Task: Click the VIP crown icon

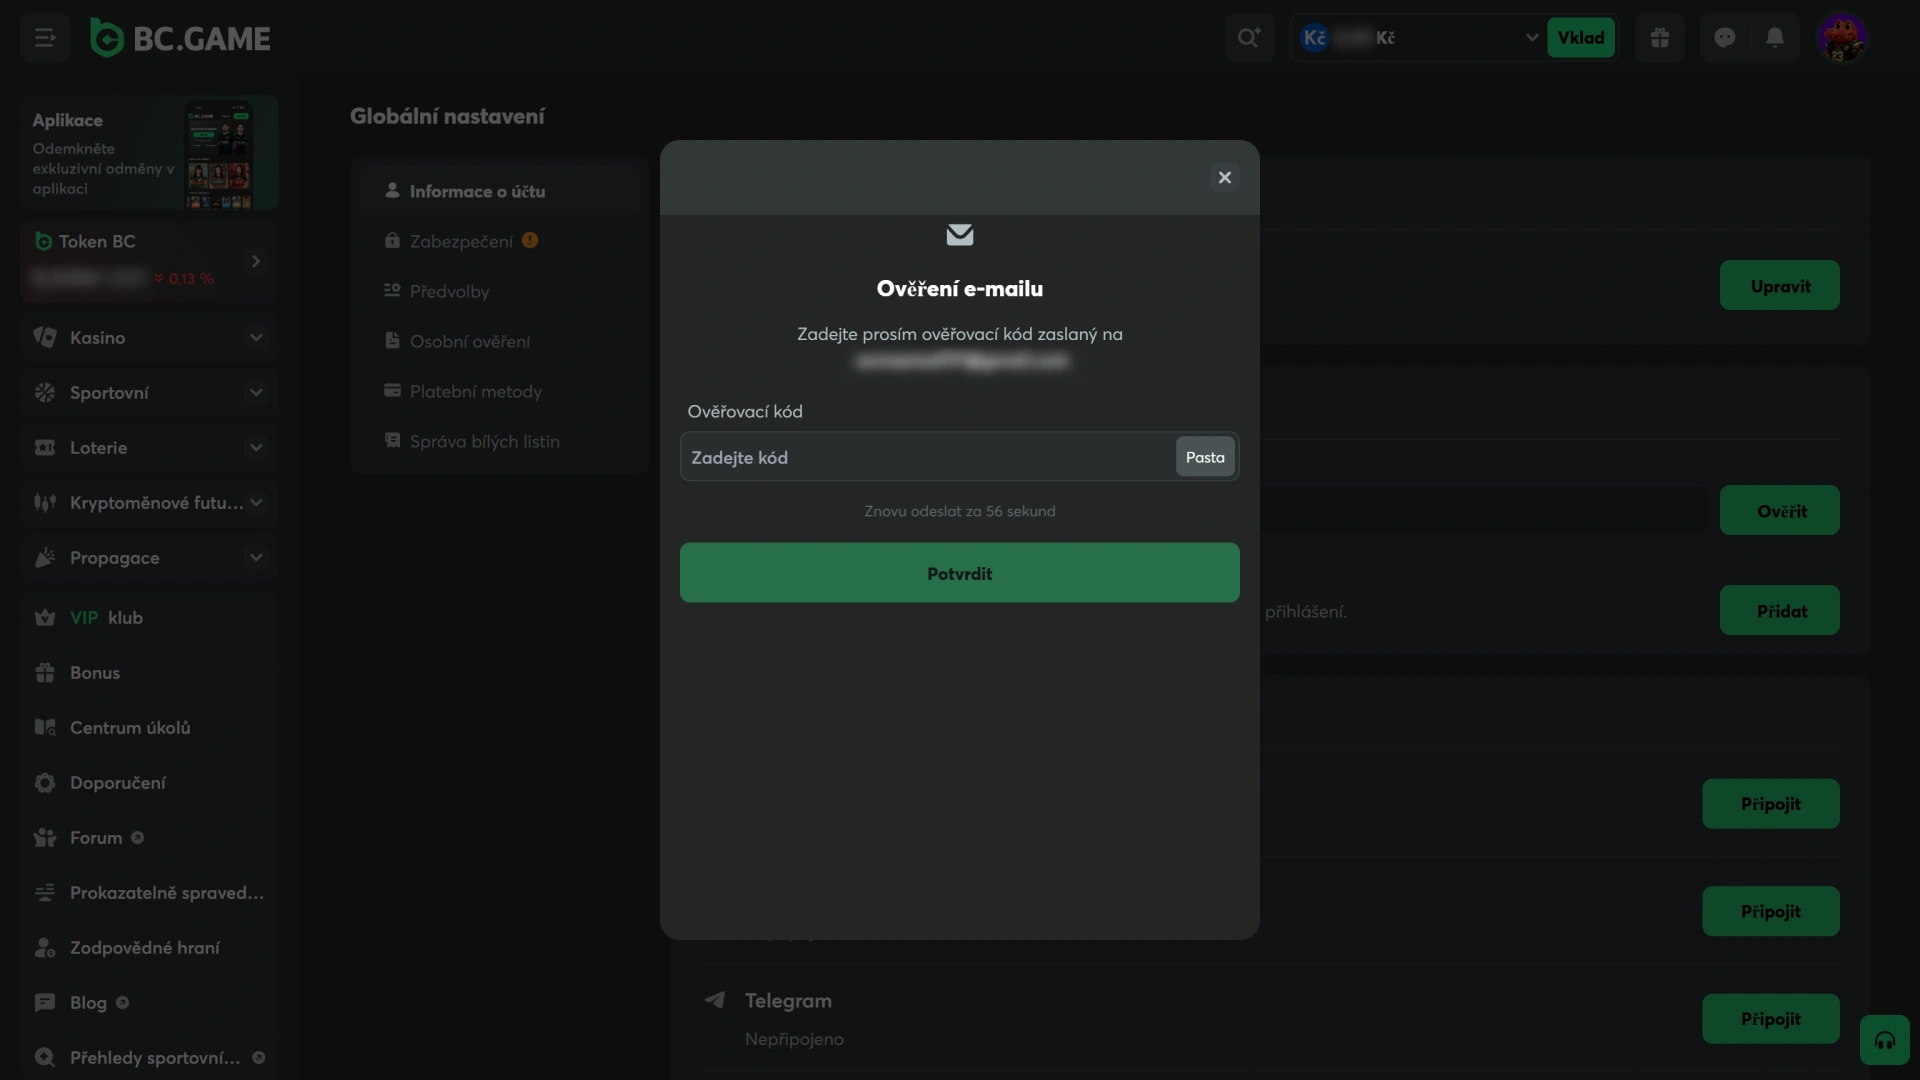Action: 45,617
